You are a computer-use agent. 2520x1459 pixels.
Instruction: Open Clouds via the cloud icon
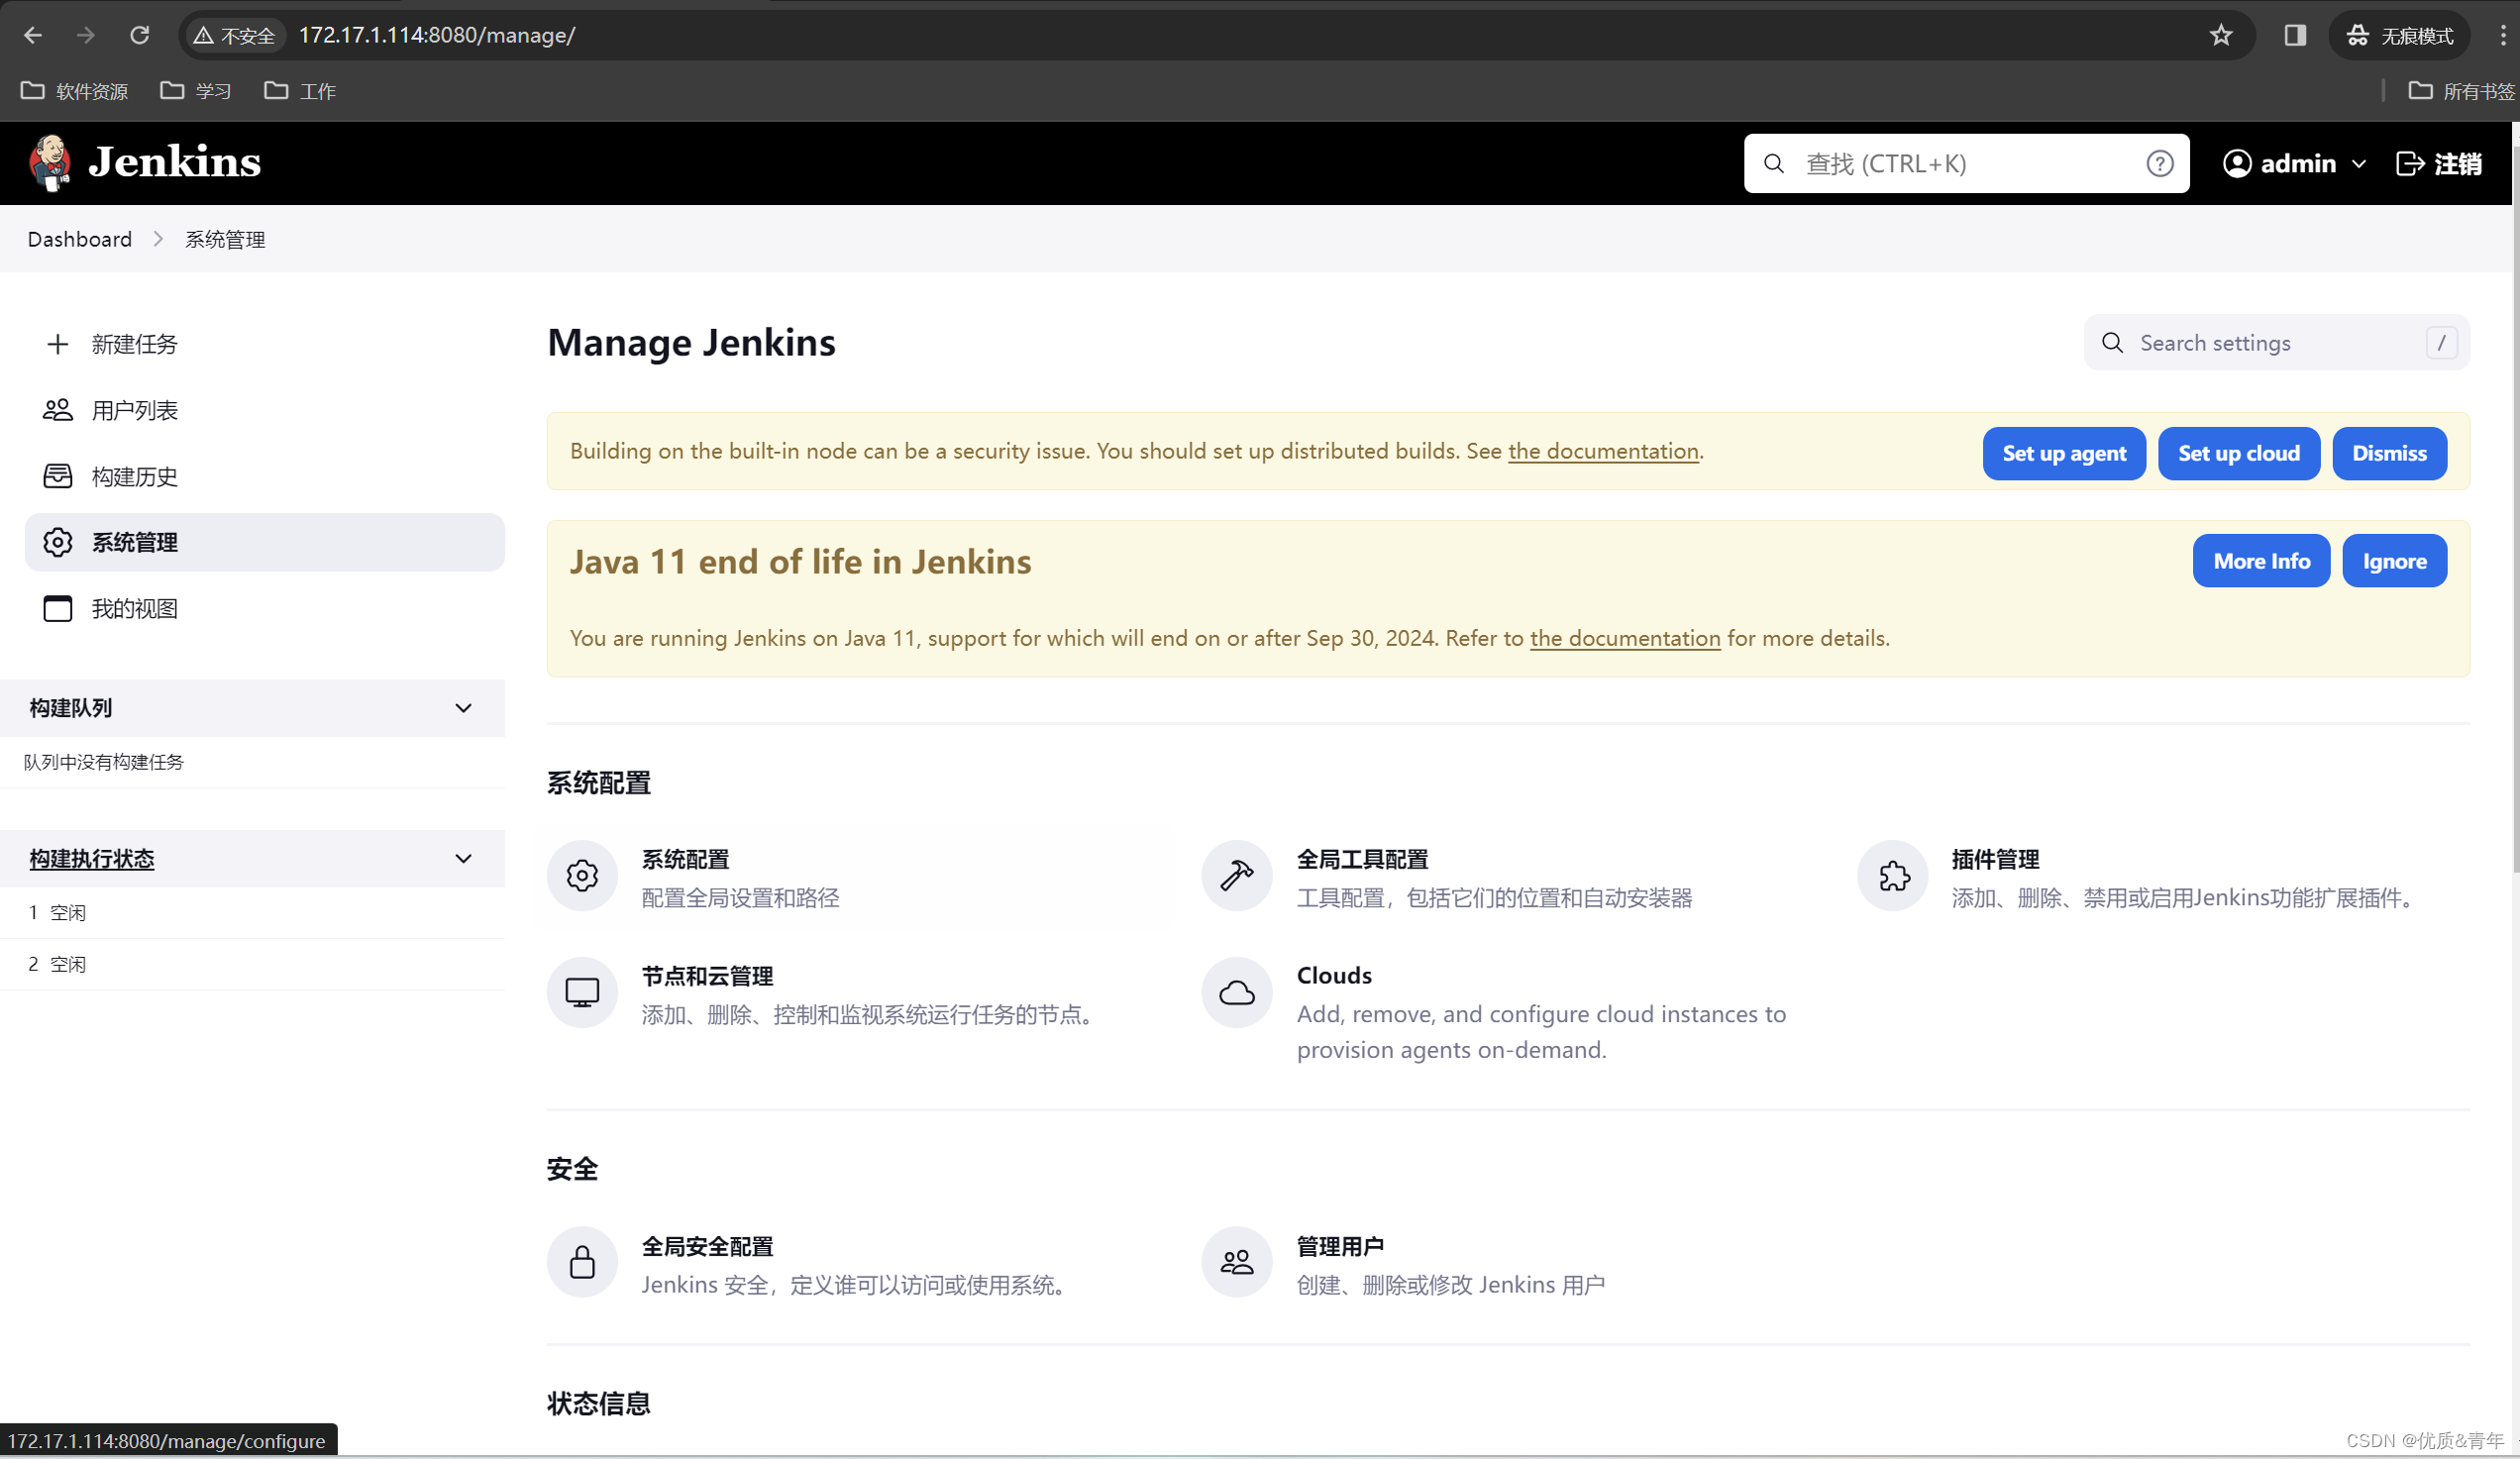[x=1236, y=992]
